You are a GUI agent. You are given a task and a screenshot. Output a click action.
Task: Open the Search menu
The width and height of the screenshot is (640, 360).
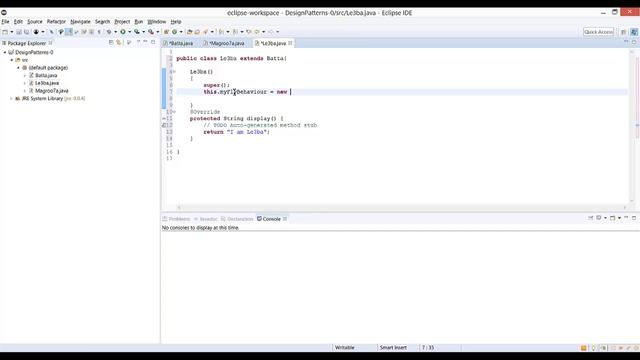click(102, 22)
